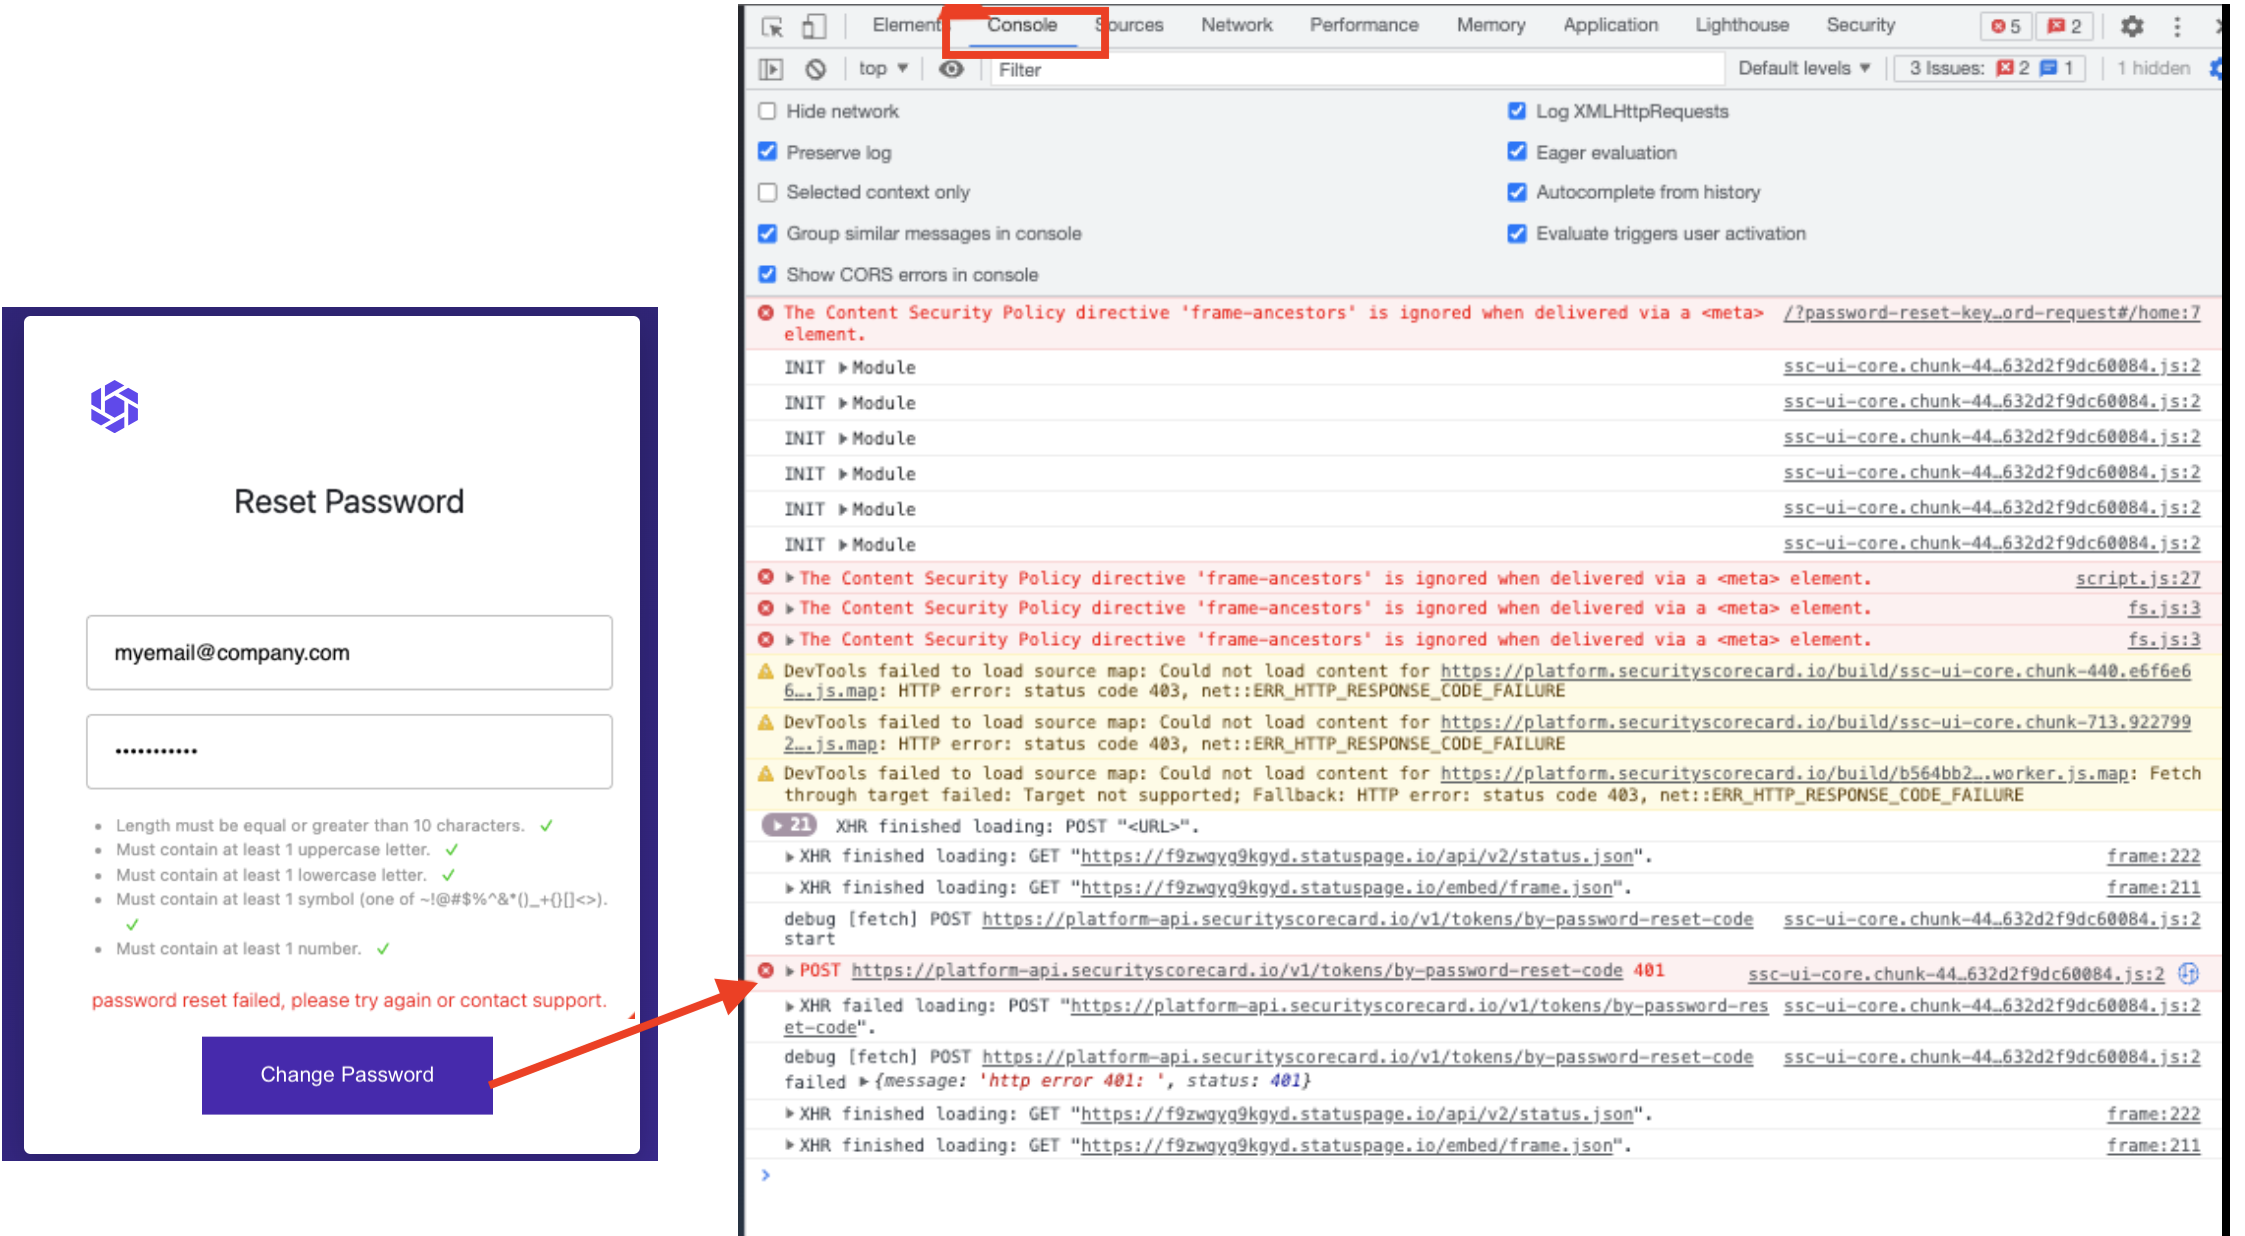The width and height of the screenshot is (2245, 1236).
Task: Expand the XHR failed loading POST entry
Action: click(790, 1006)
